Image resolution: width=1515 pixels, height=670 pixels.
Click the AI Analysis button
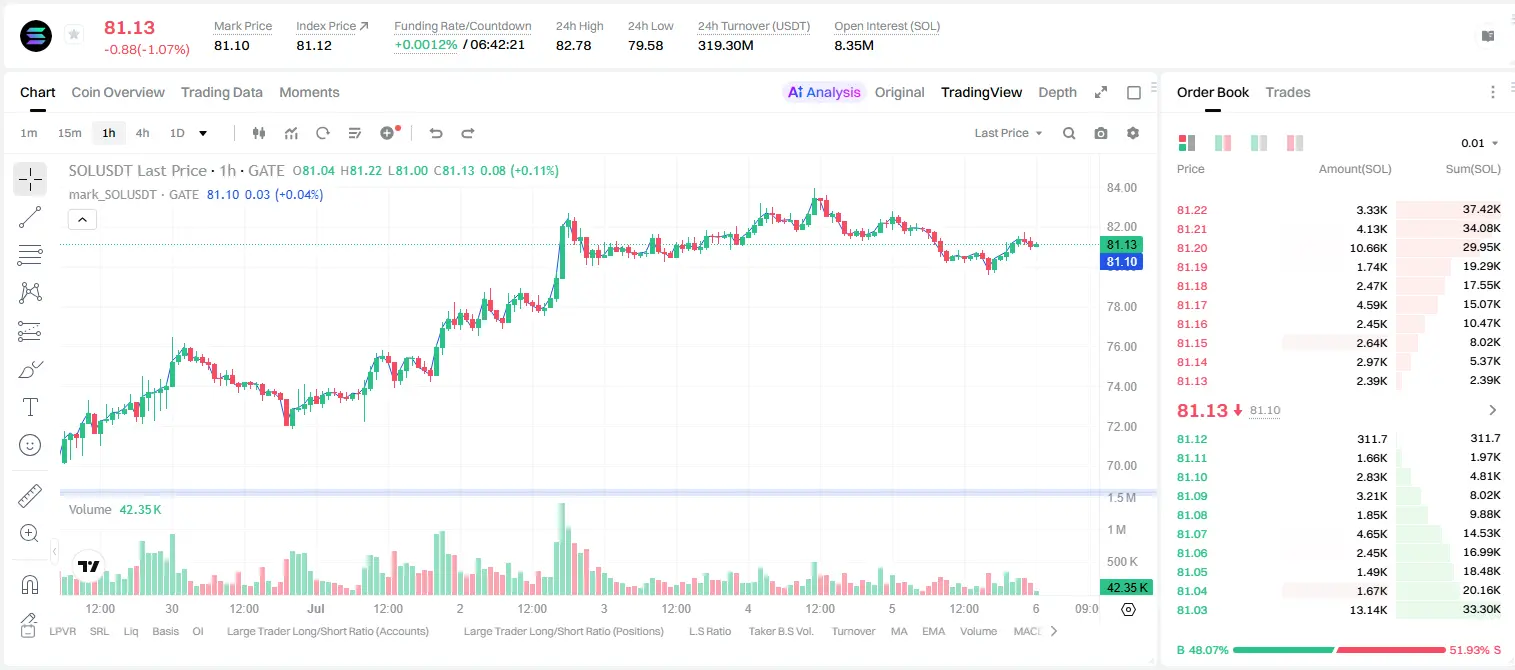[824, 92]
